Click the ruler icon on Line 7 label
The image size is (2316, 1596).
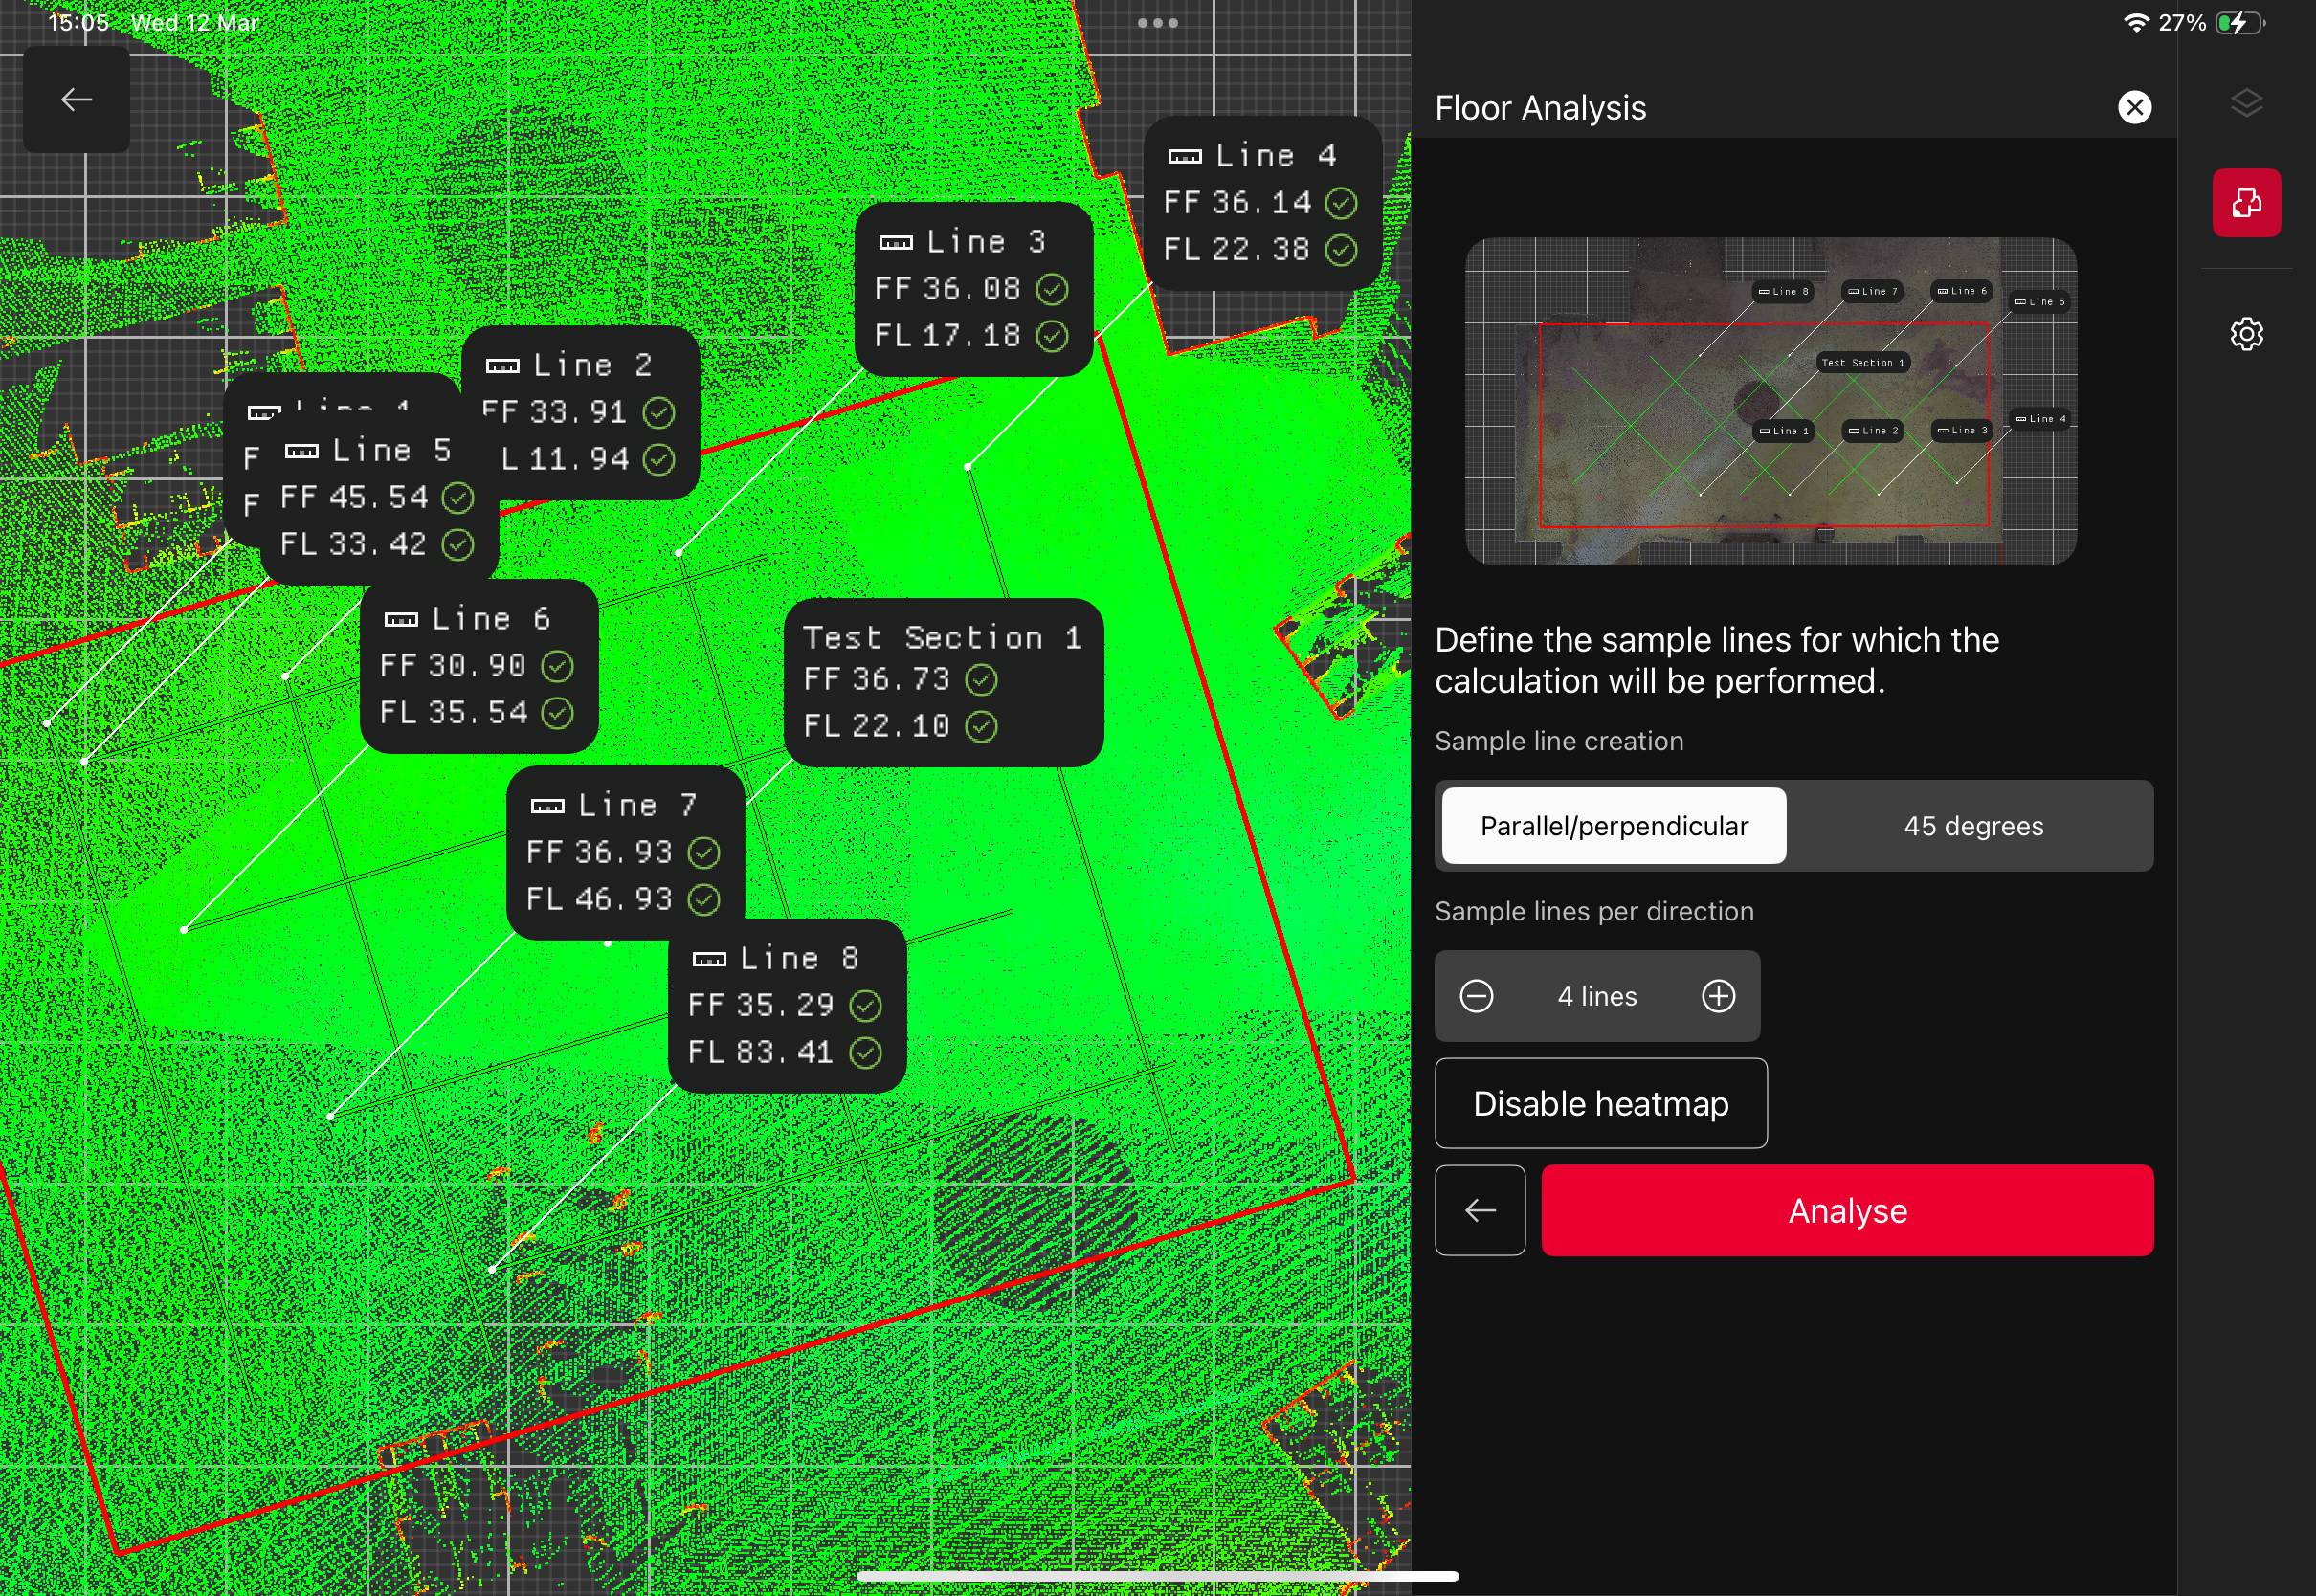pyautogui.click(x=547, y=806)
